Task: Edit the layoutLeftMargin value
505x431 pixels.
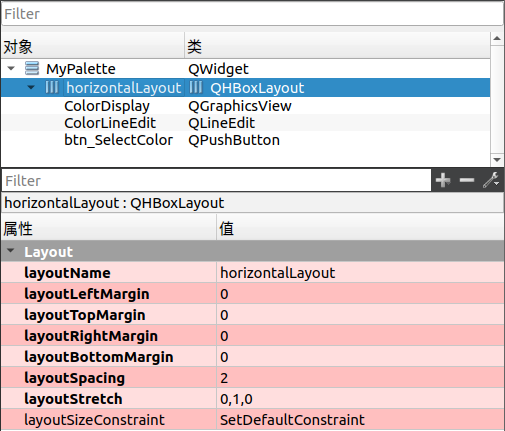Action: coord(360,294)
